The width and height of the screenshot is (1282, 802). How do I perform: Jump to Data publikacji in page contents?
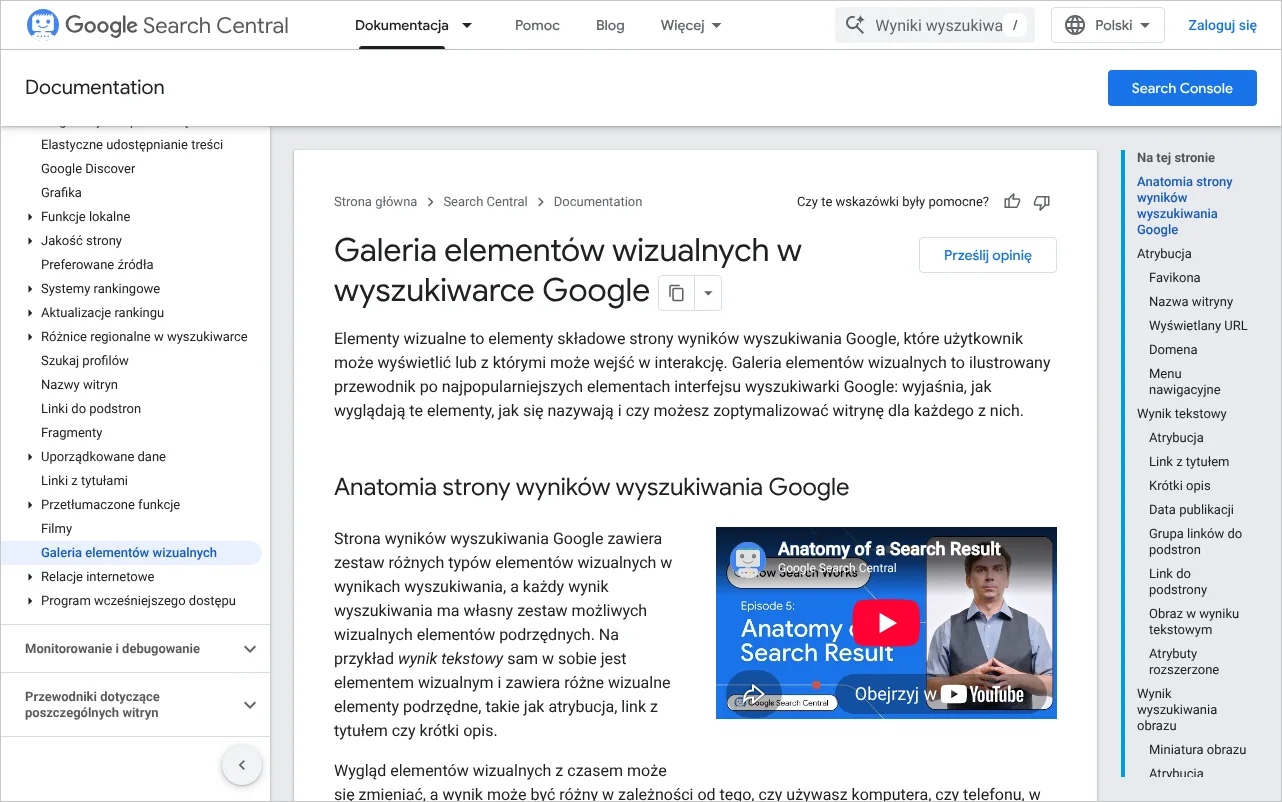1191,510
